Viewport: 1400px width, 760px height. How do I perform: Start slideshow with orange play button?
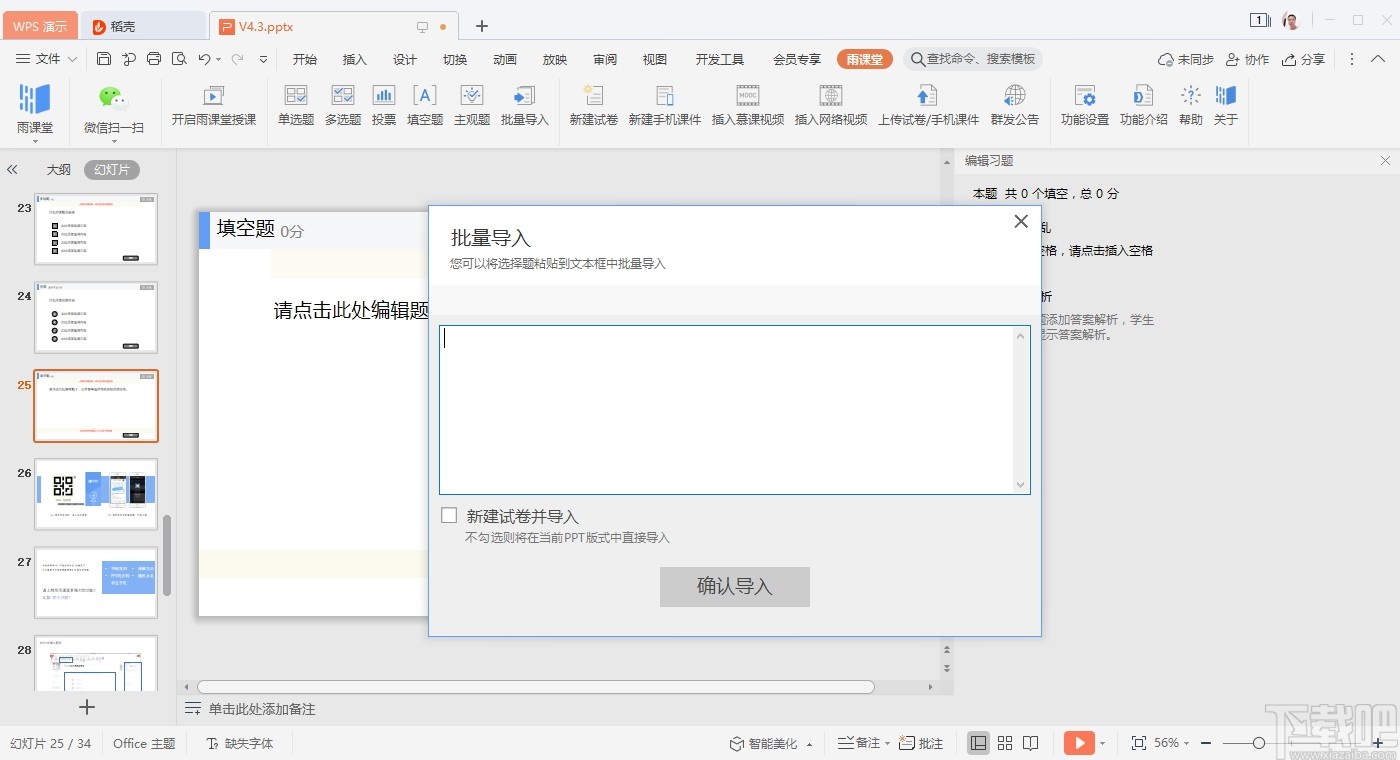[1079, 743]
